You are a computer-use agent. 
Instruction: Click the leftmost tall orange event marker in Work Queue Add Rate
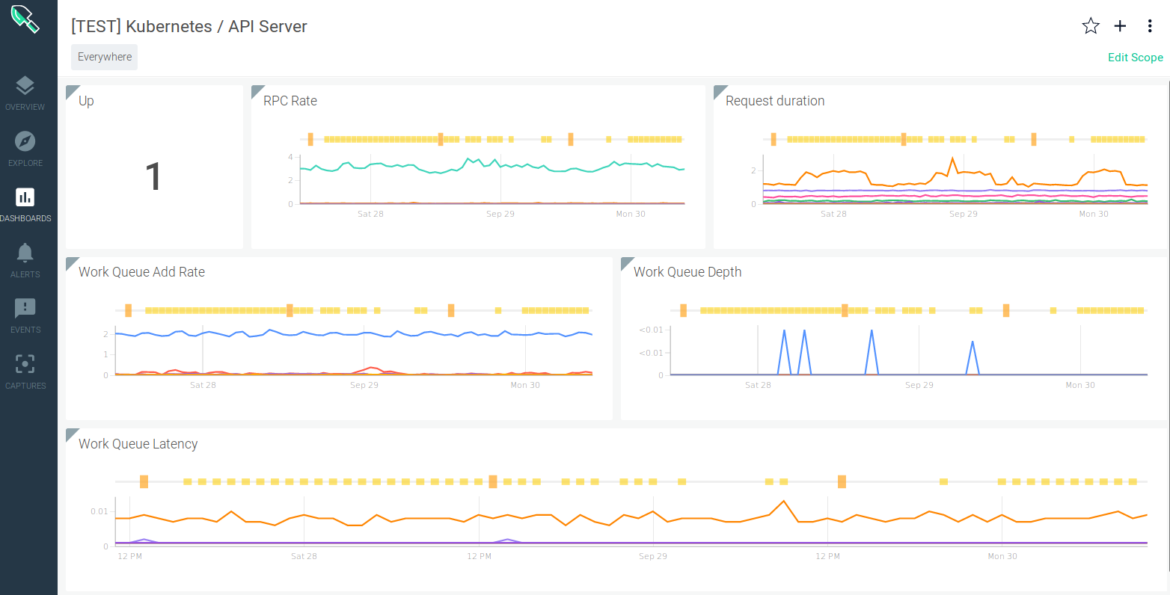coord(128,311)
